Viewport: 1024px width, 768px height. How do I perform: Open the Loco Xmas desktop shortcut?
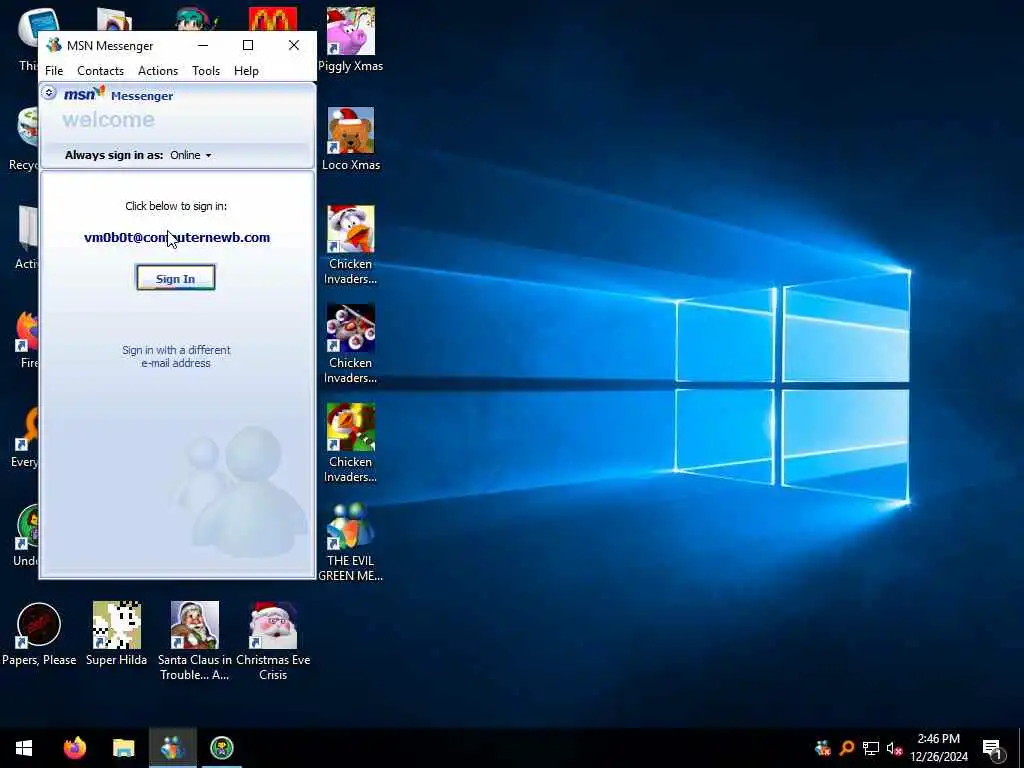point(351,139)
